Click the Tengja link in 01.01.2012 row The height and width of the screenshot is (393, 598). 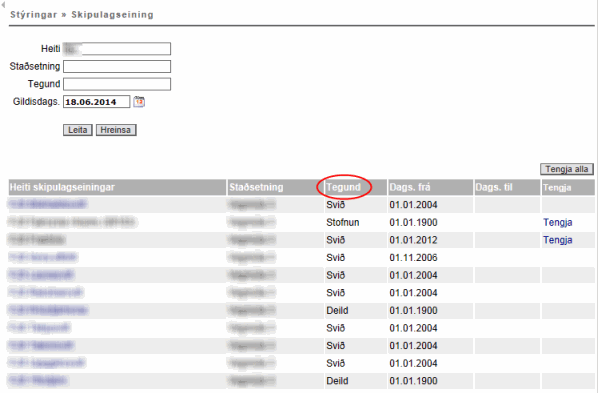click(x=558, y=240)
